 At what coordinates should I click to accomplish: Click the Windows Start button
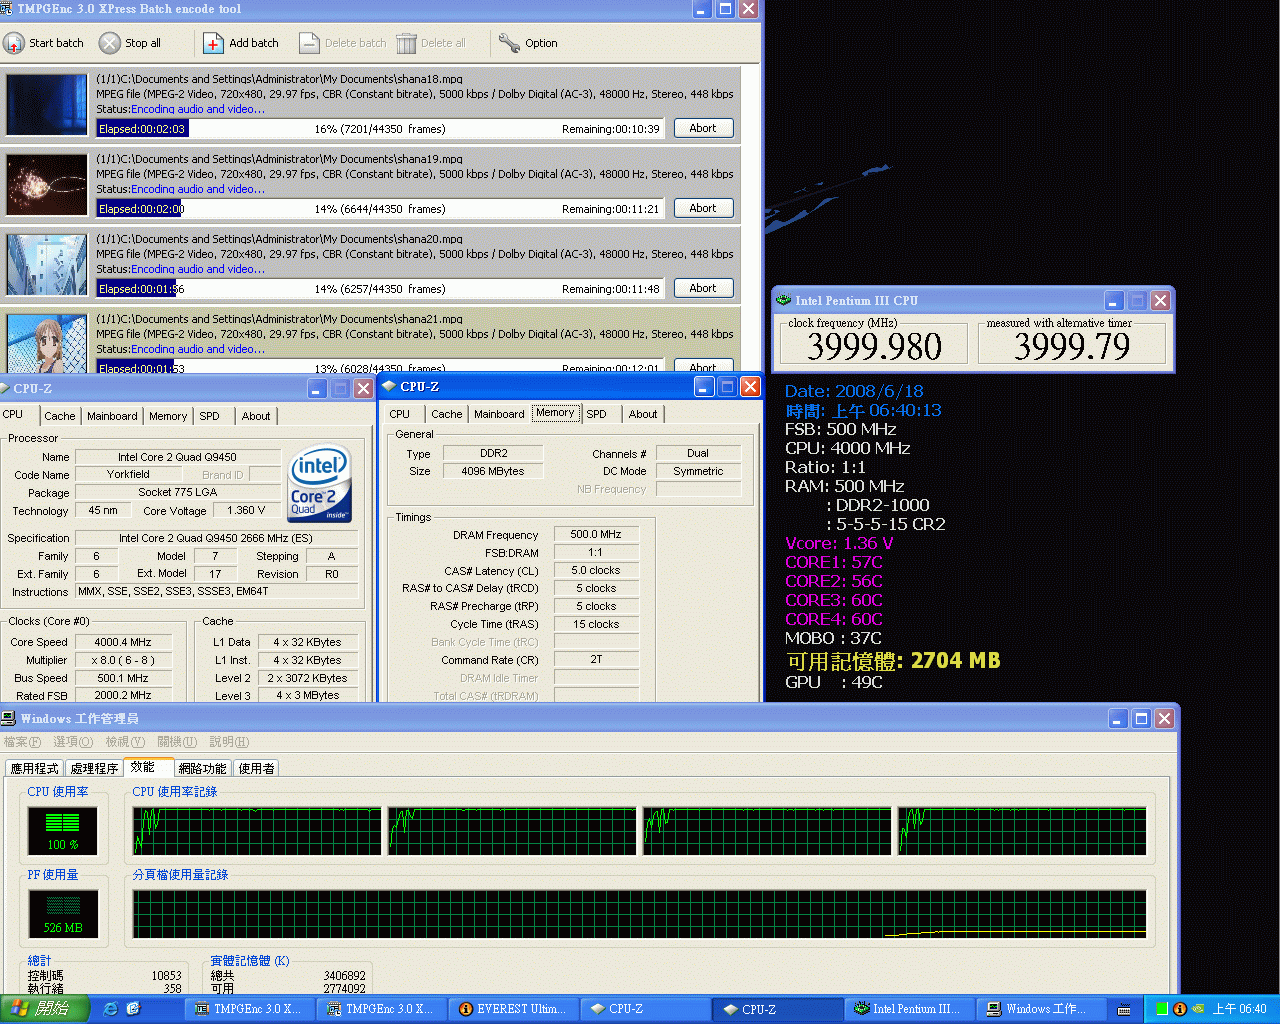(45, 1009)
